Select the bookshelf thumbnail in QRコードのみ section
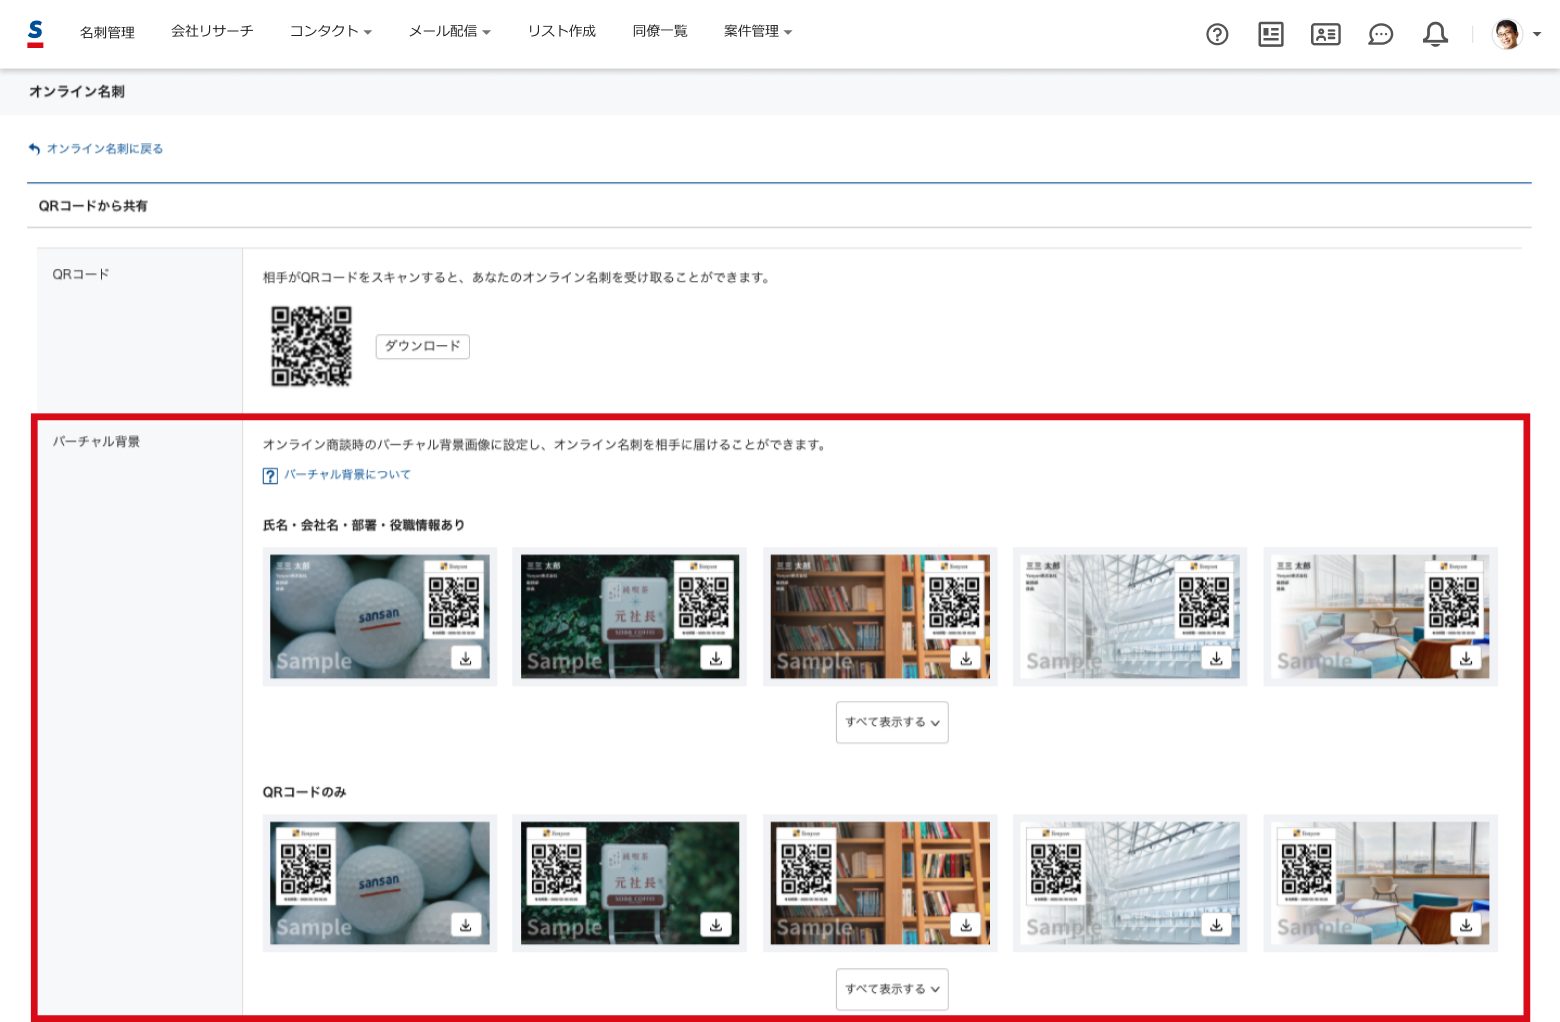Screen dimensions: 1560x1022 (x=880, y=883)
